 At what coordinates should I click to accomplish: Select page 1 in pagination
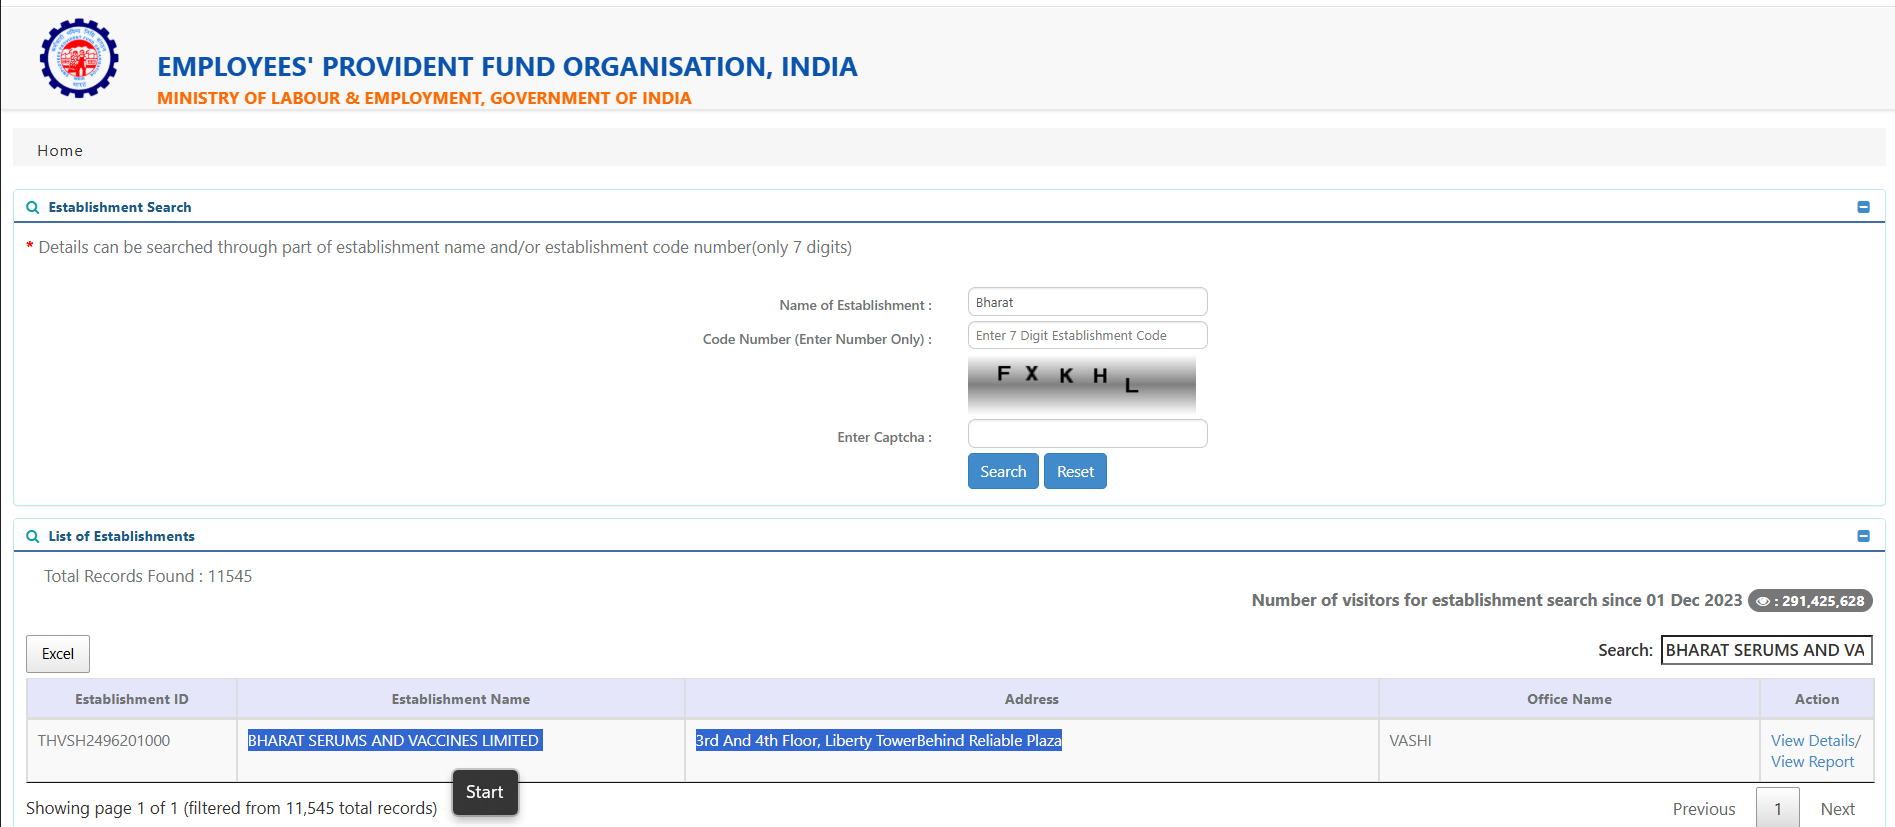point(1778,809)
